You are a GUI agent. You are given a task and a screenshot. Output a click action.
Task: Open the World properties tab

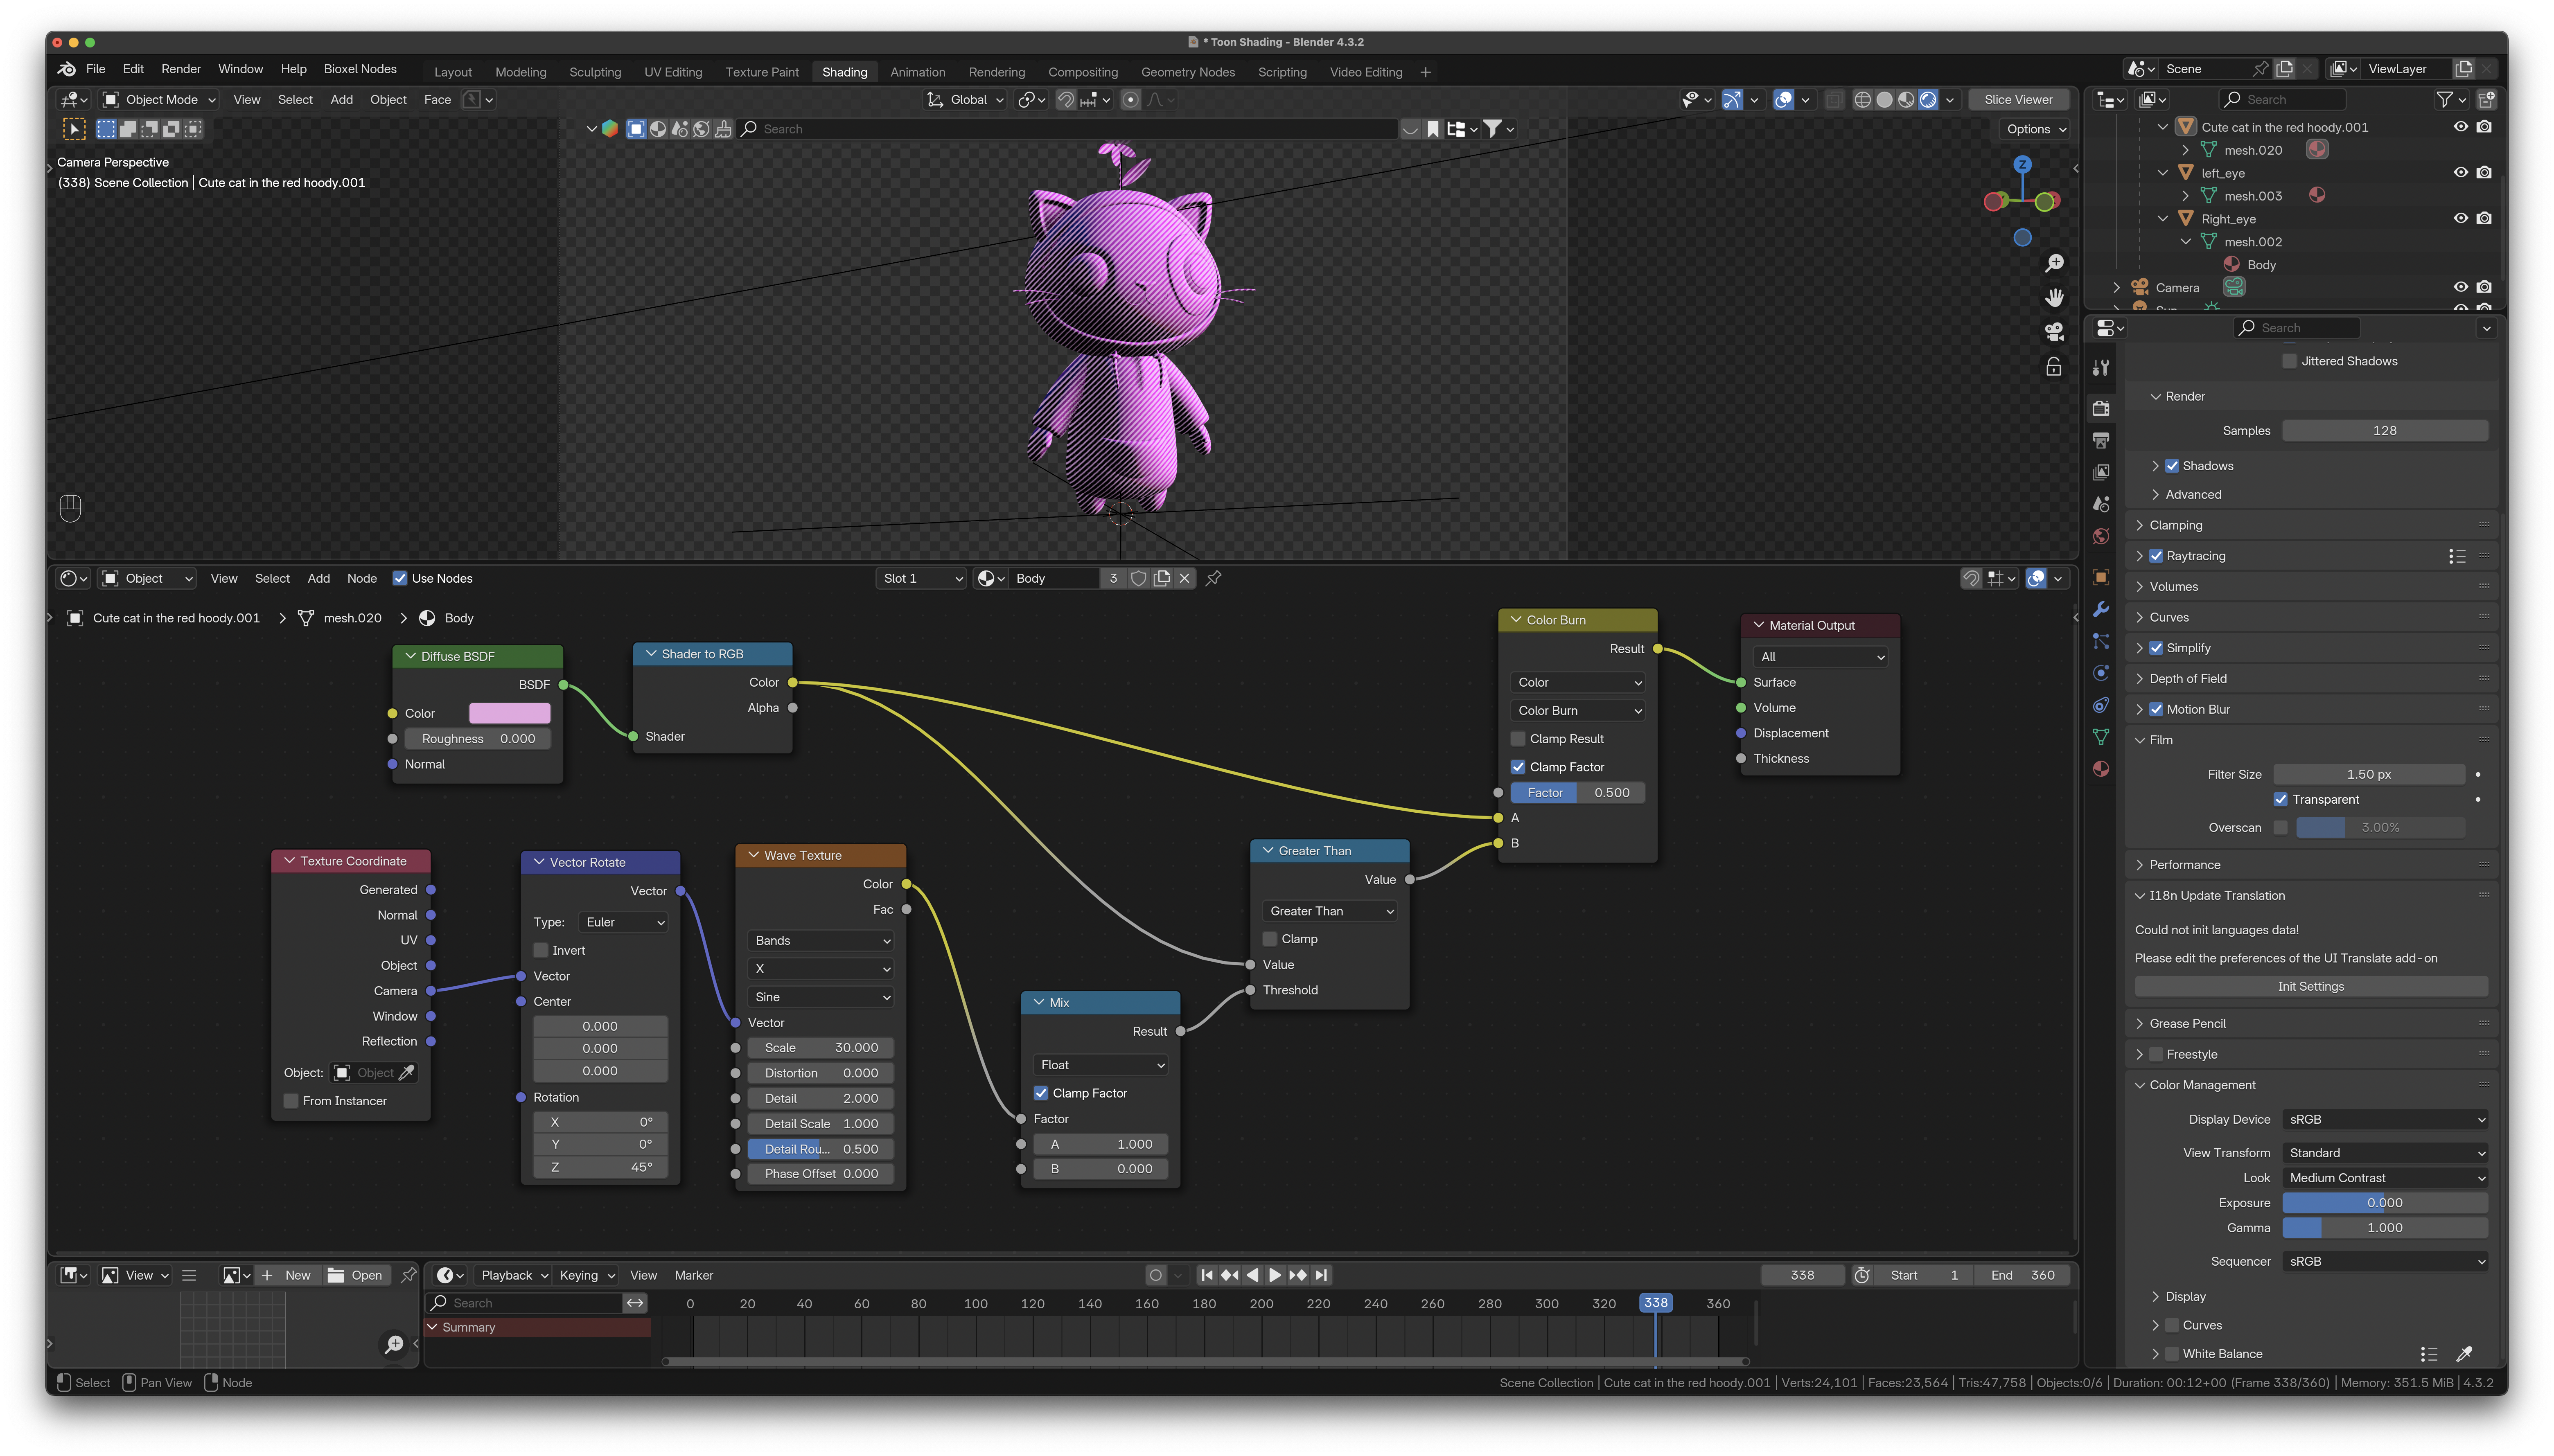tap(2101, 537)
